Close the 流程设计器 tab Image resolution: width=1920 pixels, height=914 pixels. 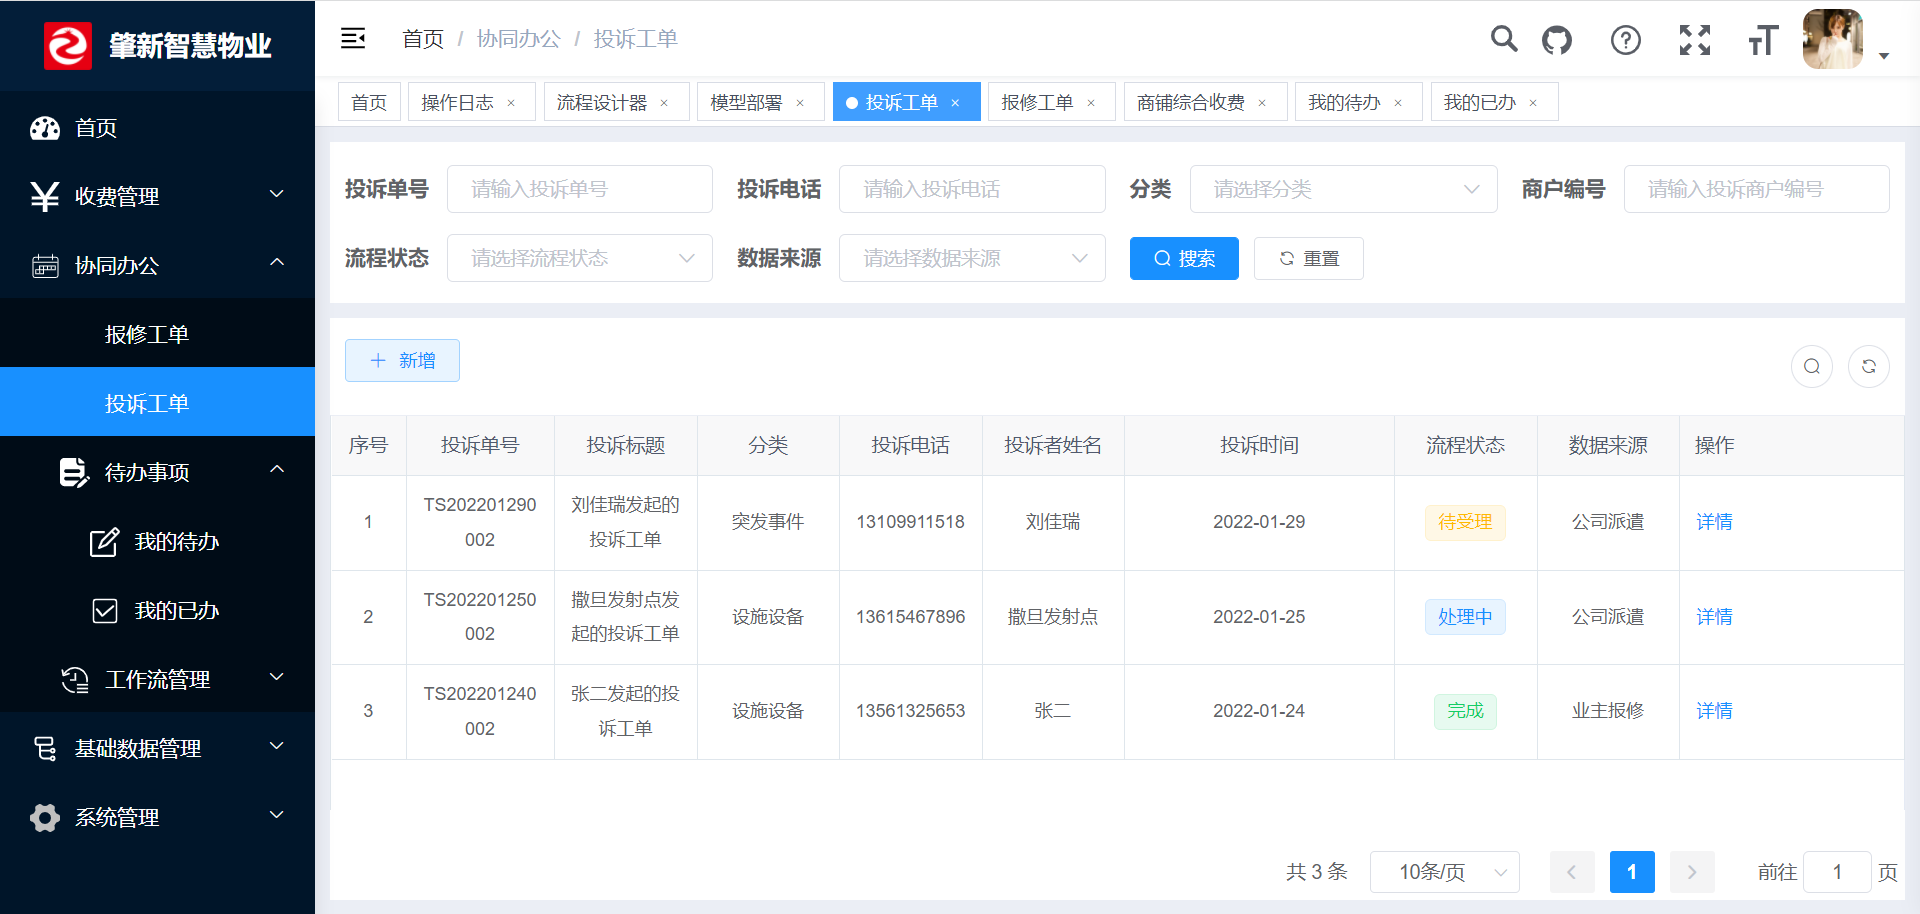(x=664, y=103)
